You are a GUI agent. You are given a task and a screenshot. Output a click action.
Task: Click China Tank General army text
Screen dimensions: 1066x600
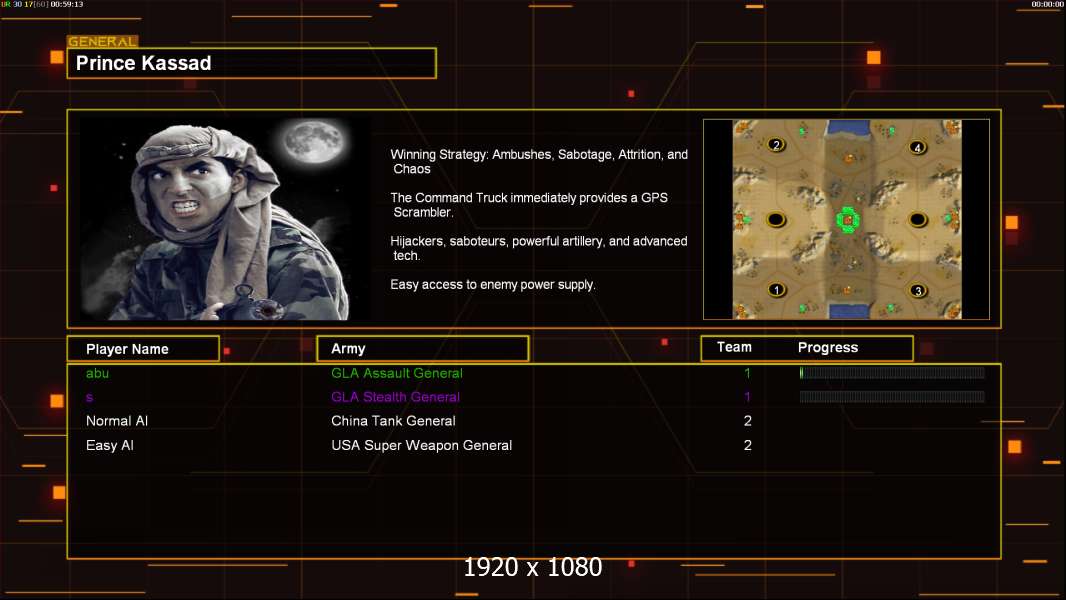point(393,421)
